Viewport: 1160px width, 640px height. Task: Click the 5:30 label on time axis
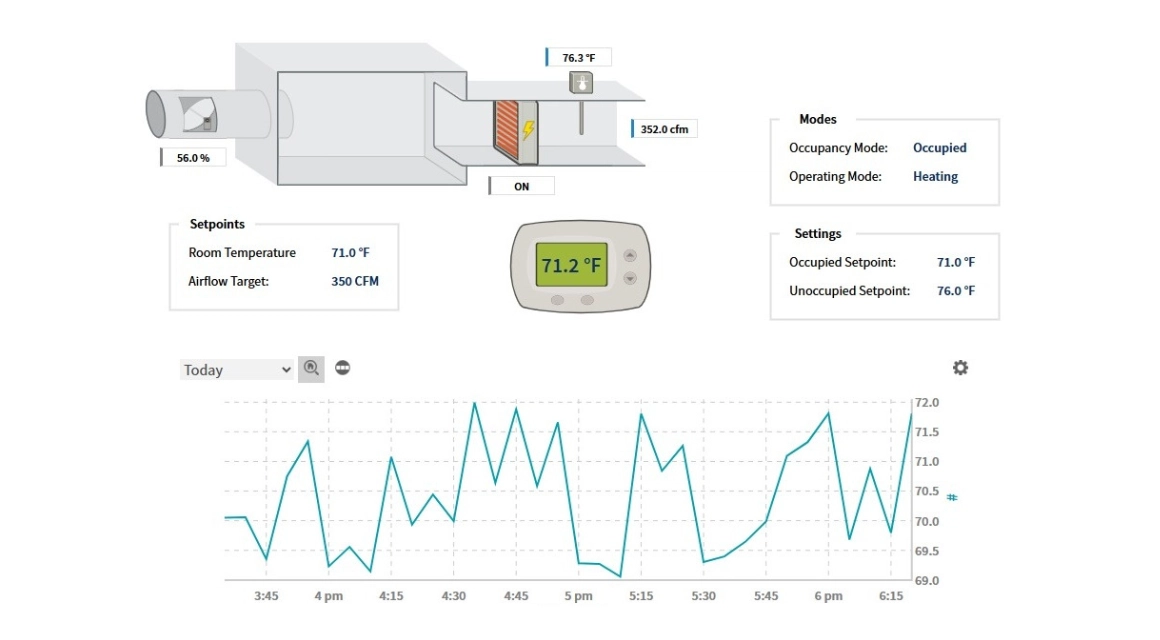click(x=704, y=596)
